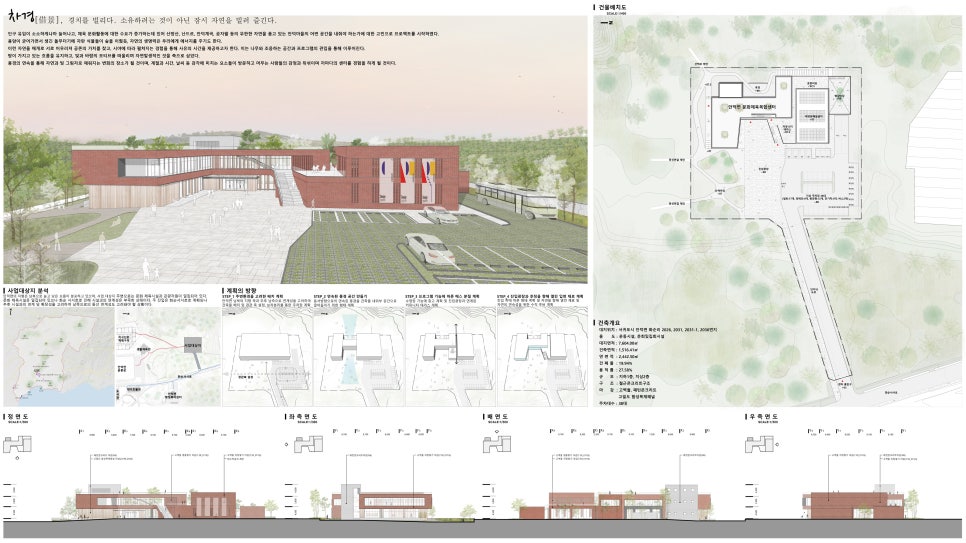Screen dimensions: 966x543
Task: Click the '1,516.41㎡' building area value
Action: click(630, 349)
